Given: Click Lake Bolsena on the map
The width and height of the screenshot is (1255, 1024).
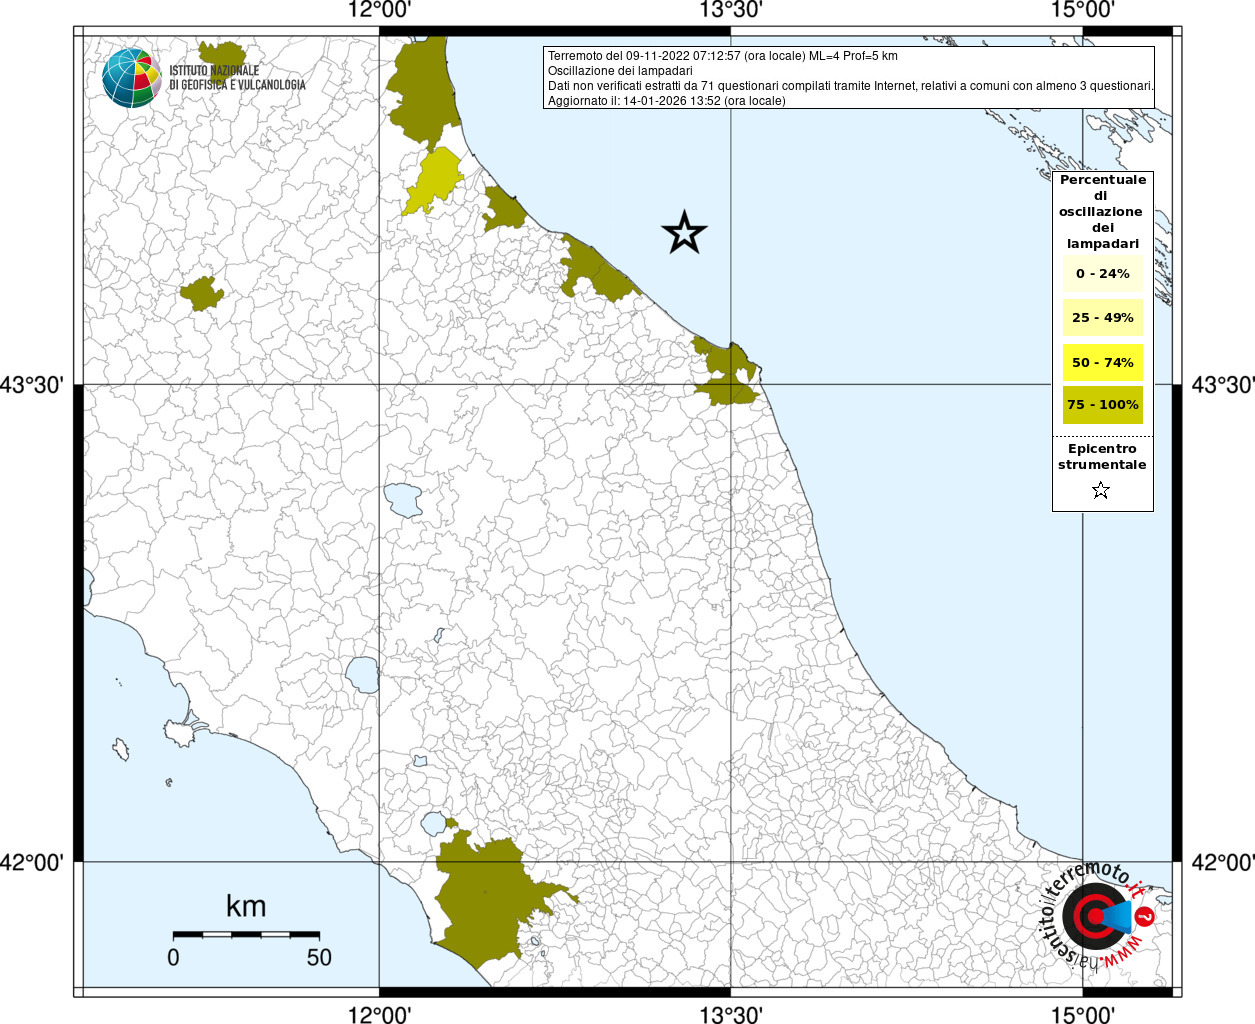Looking at the screenshot, I should 362,675.
